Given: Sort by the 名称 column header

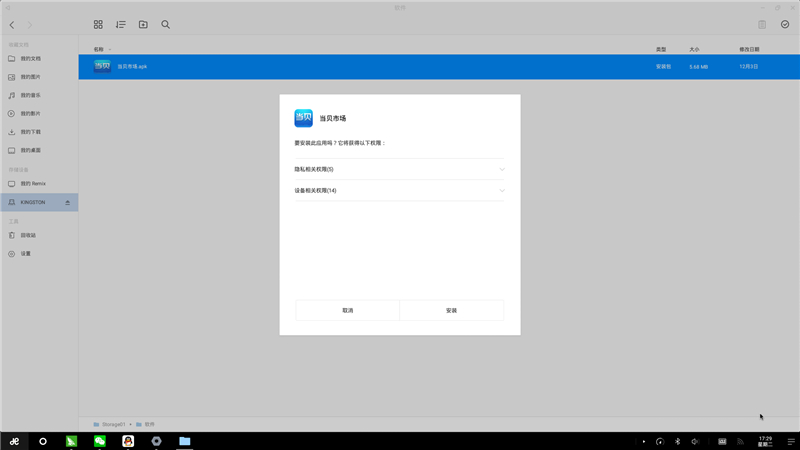Looking at the screenshot, I should 98,49.
